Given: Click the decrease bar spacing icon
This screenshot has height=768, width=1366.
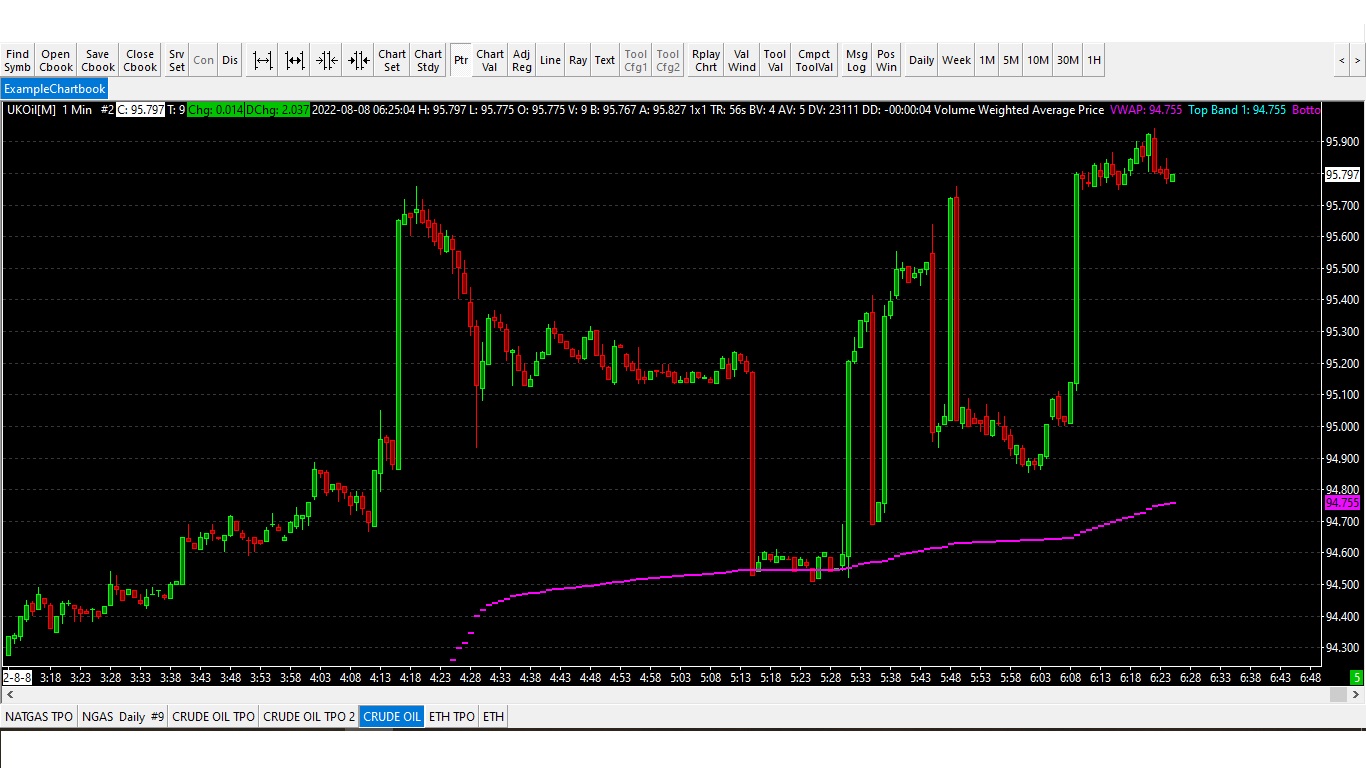Looking at the screenshot, I should tap(294, 61).
